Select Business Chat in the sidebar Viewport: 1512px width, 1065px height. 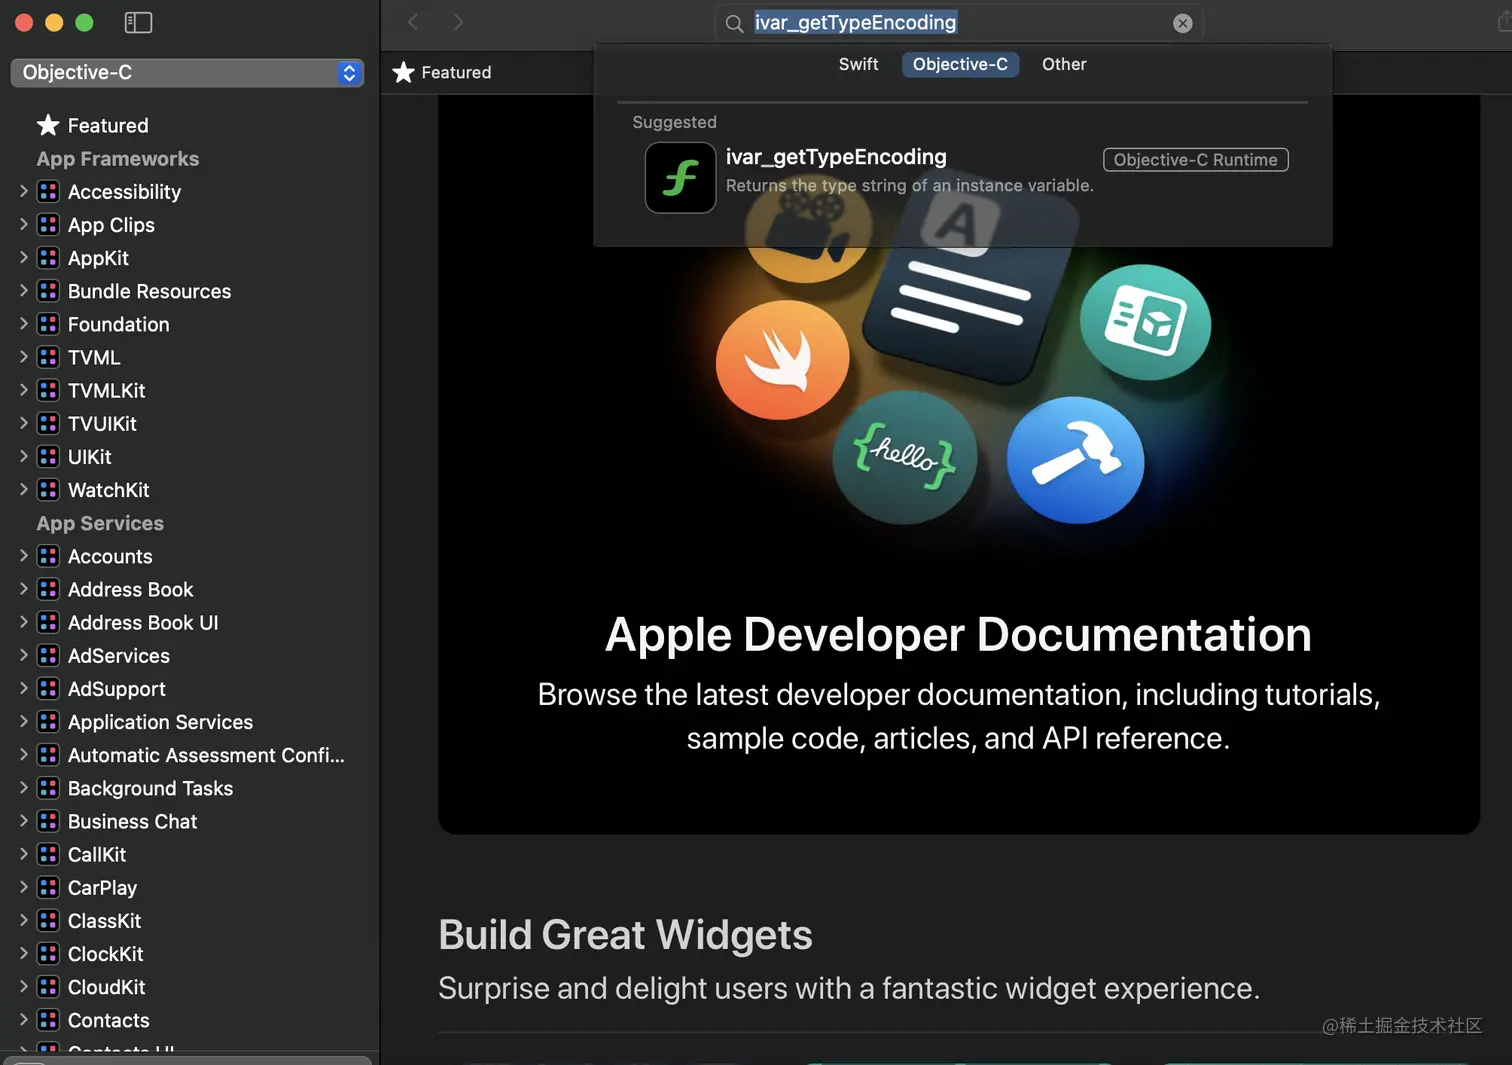[x=132, y=821]
